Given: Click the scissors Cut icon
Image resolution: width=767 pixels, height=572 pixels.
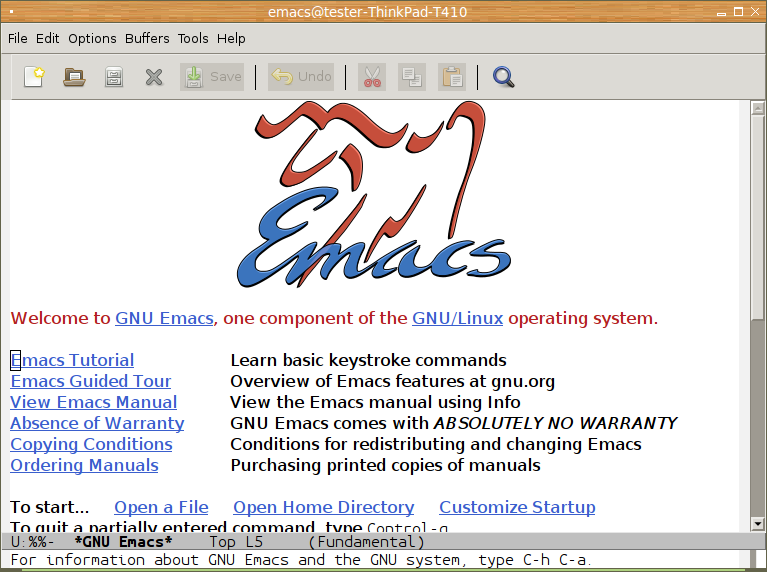Looking at the screenshot, I should pos(372,77).
